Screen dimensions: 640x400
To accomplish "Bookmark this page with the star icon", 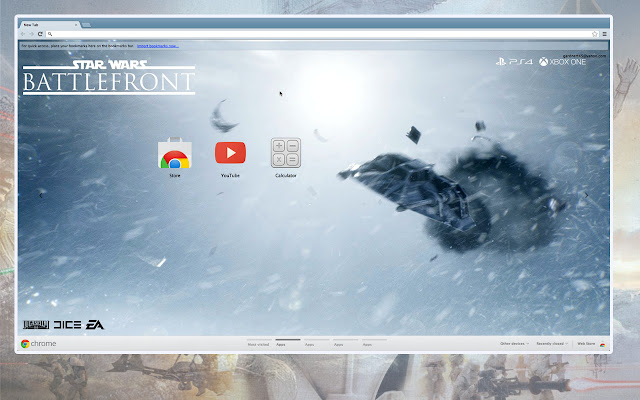I will coord(595,34).
